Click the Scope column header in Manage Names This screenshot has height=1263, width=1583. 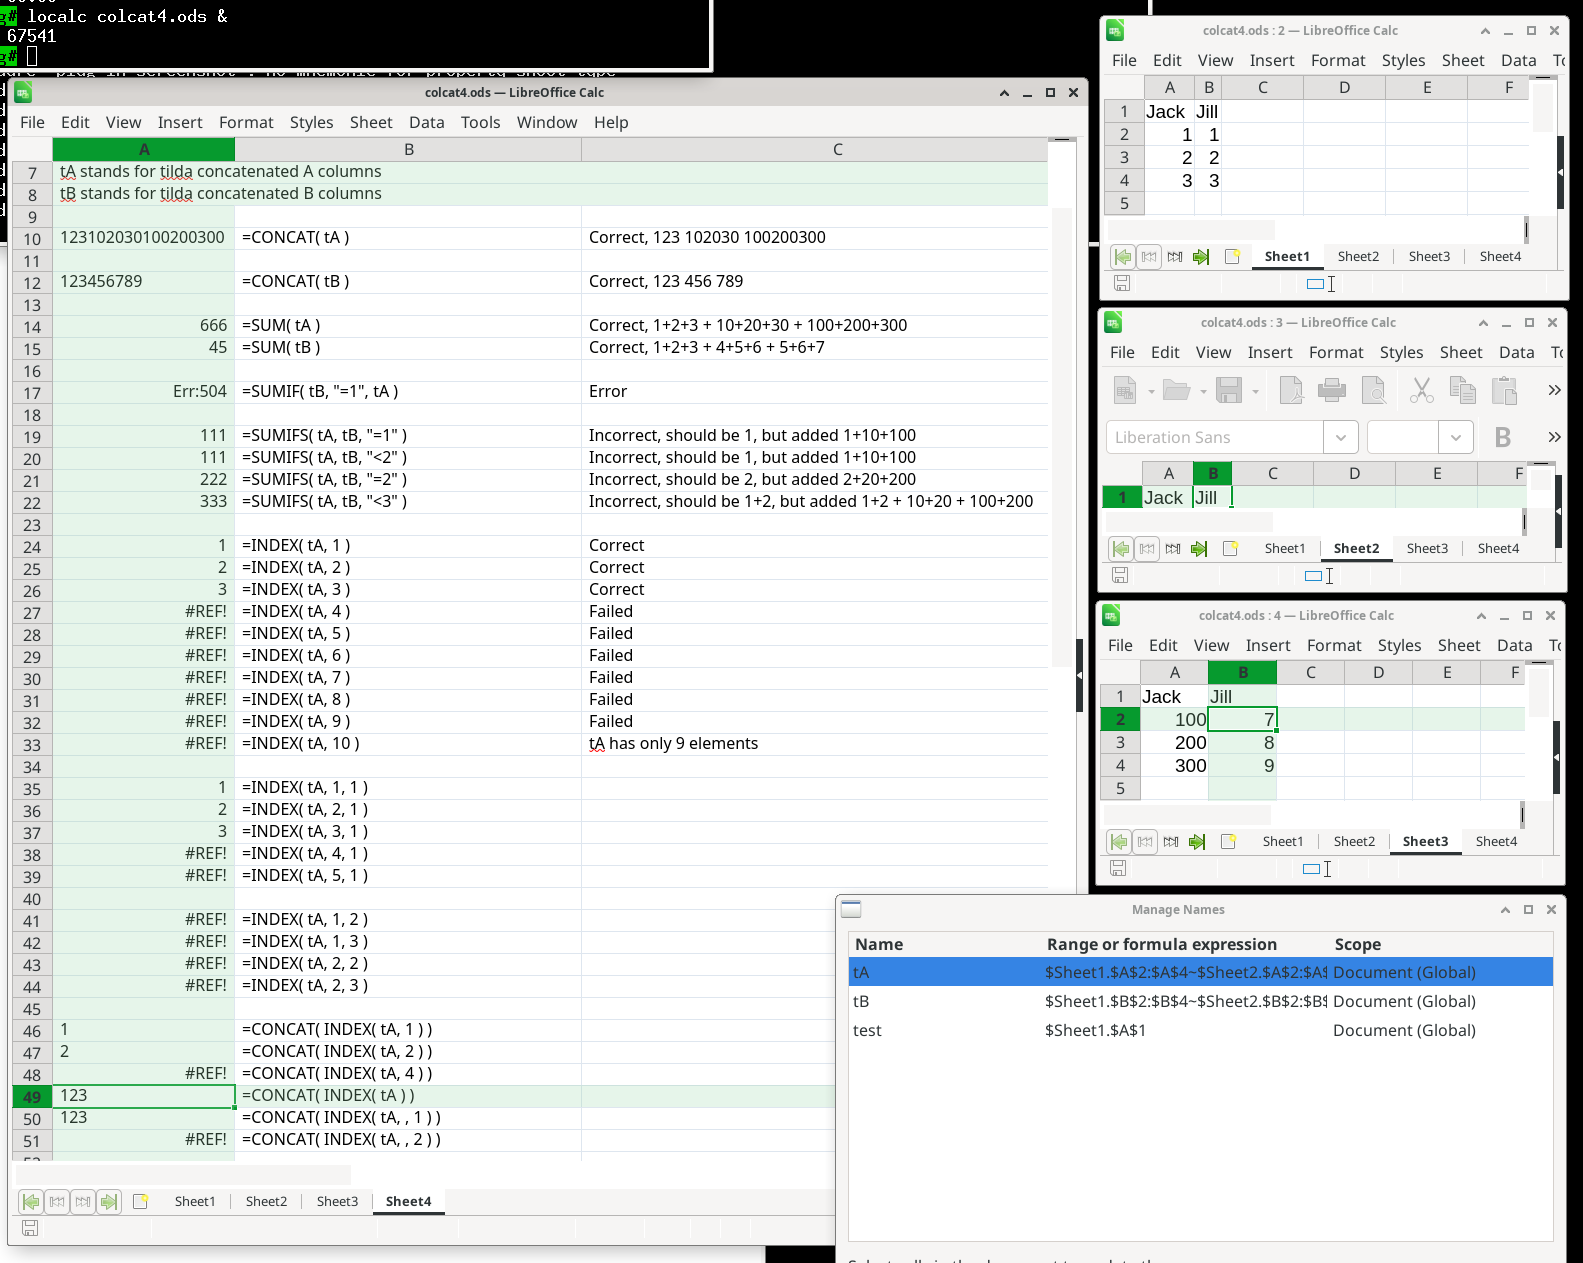(1357, 944)
